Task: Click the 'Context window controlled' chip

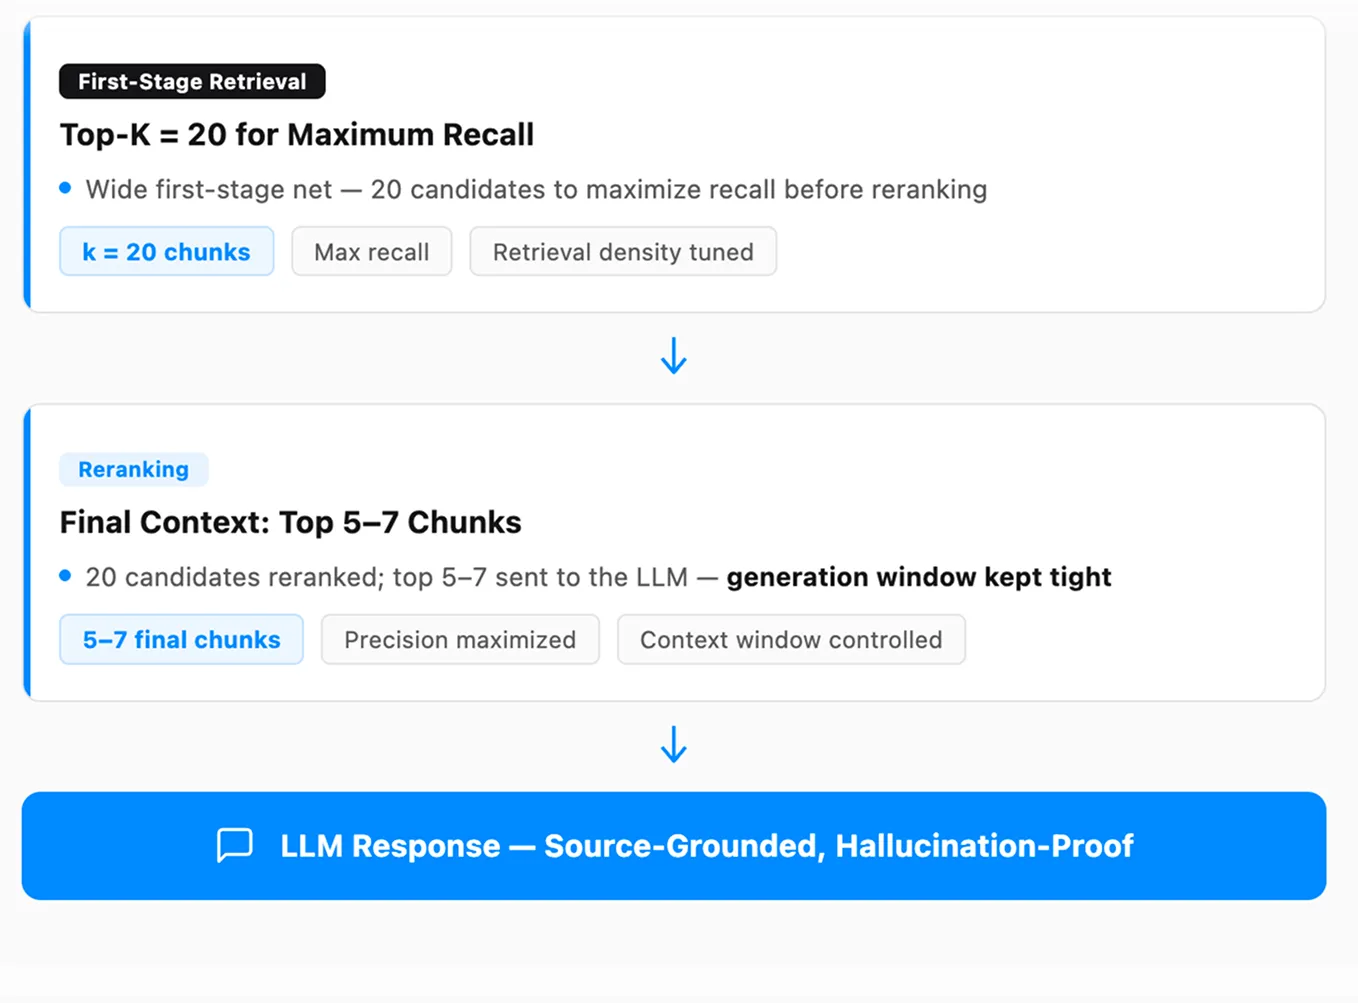Action: (791, 640)
